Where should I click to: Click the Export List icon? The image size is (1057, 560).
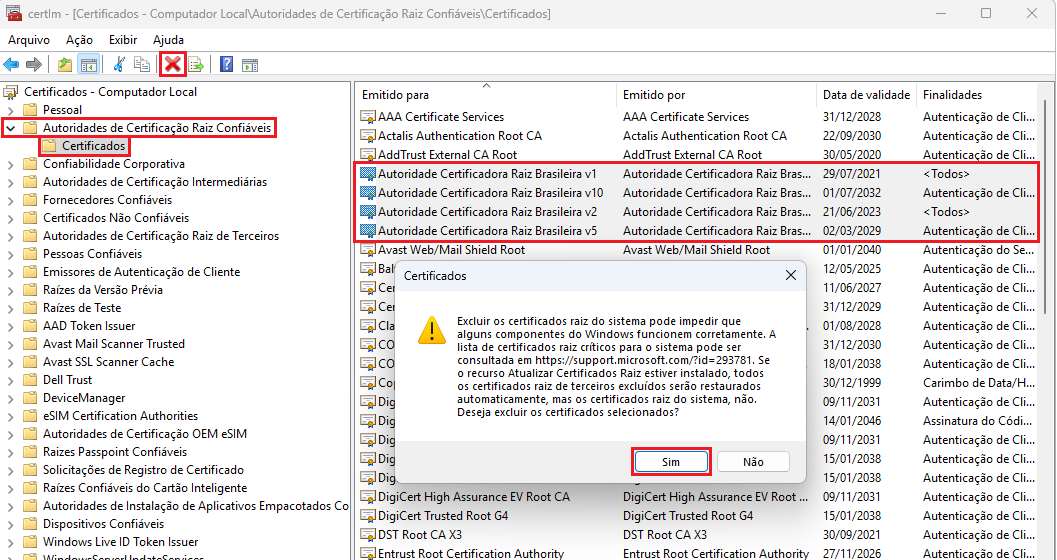(x=196, y=65)
